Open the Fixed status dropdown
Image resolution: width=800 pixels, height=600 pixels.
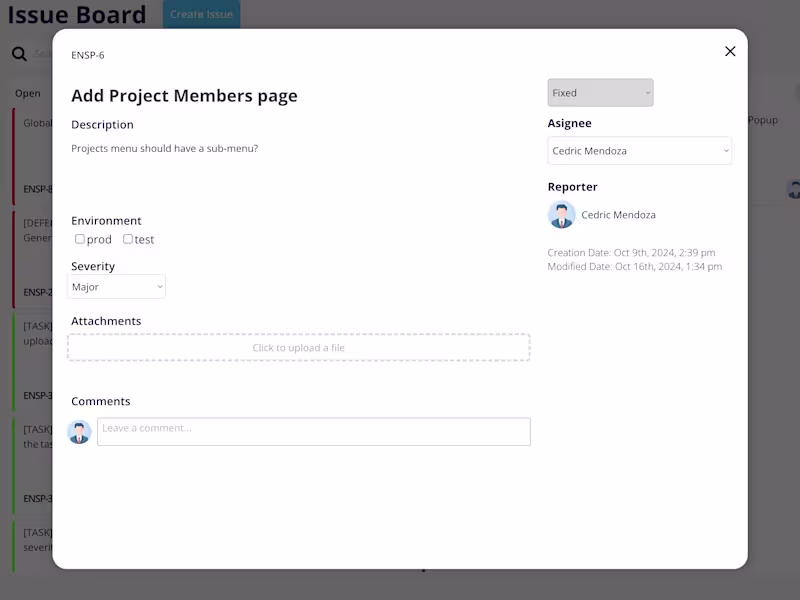coord(599,92)
